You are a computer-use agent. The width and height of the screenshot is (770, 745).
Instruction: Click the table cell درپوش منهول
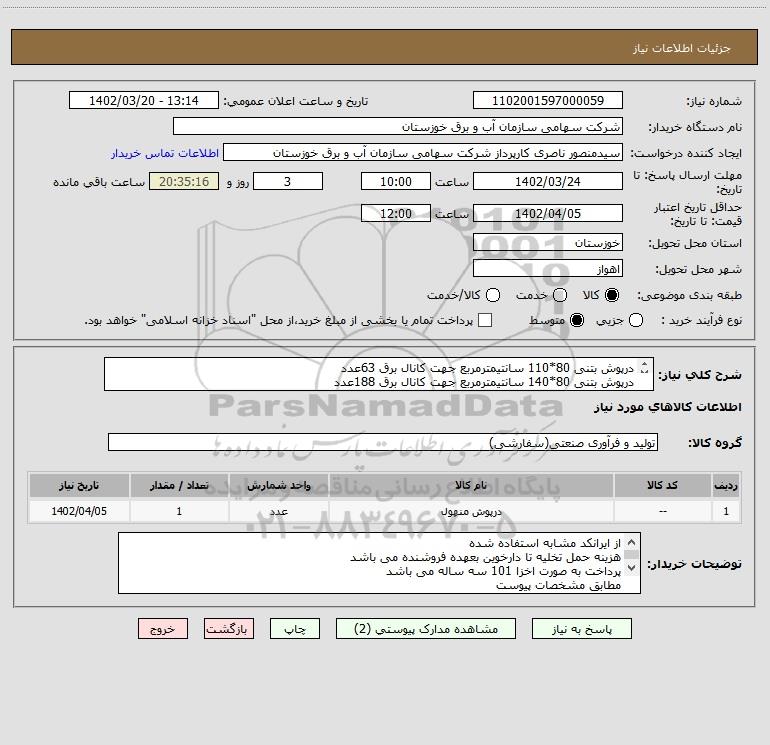click(x=471, y=511)
